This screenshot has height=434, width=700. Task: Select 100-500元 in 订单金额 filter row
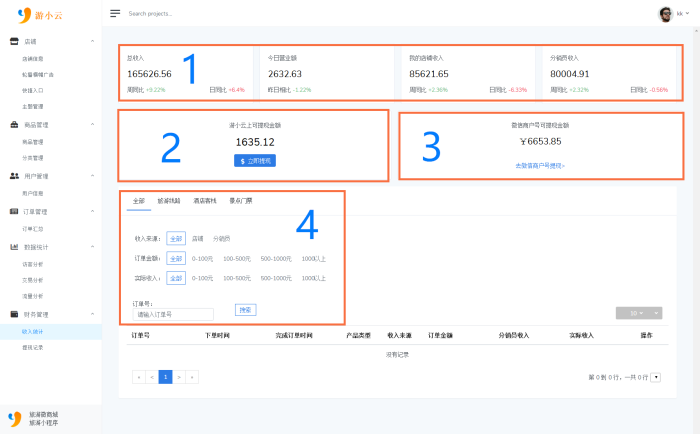[237, 259]
